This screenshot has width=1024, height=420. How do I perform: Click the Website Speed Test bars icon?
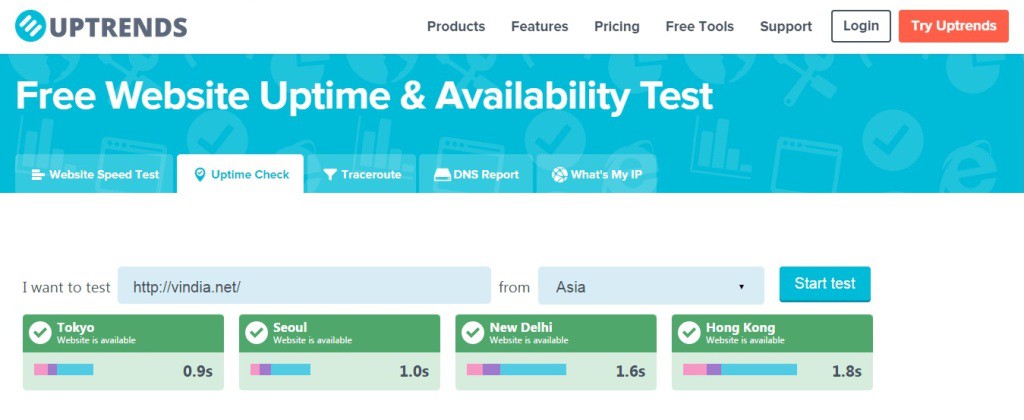click(x=39, y=174)
